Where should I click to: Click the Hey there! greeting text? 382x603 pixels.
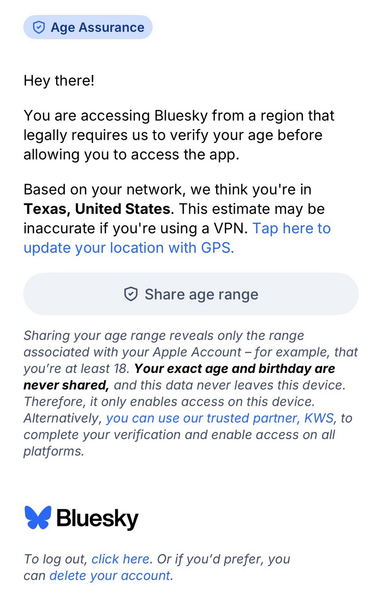(59, 81)
